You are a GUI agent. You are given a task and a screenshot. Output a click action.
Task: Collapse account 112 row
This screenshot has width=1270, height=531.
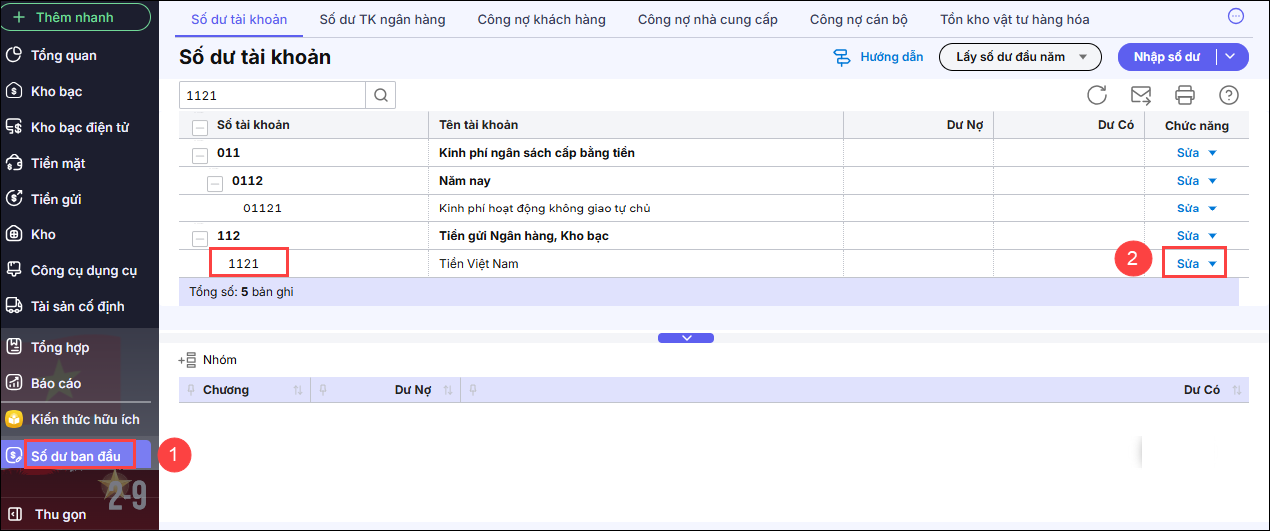coord(200,236)
